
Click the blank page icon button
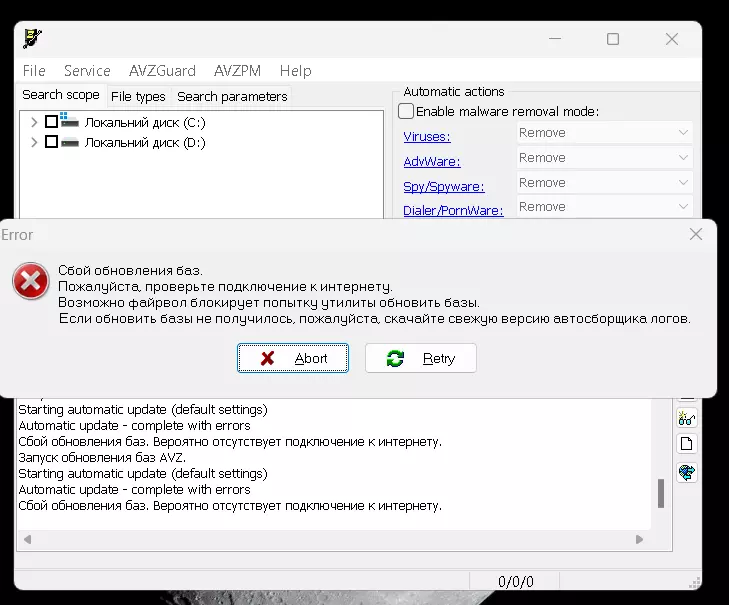(687, 444)
